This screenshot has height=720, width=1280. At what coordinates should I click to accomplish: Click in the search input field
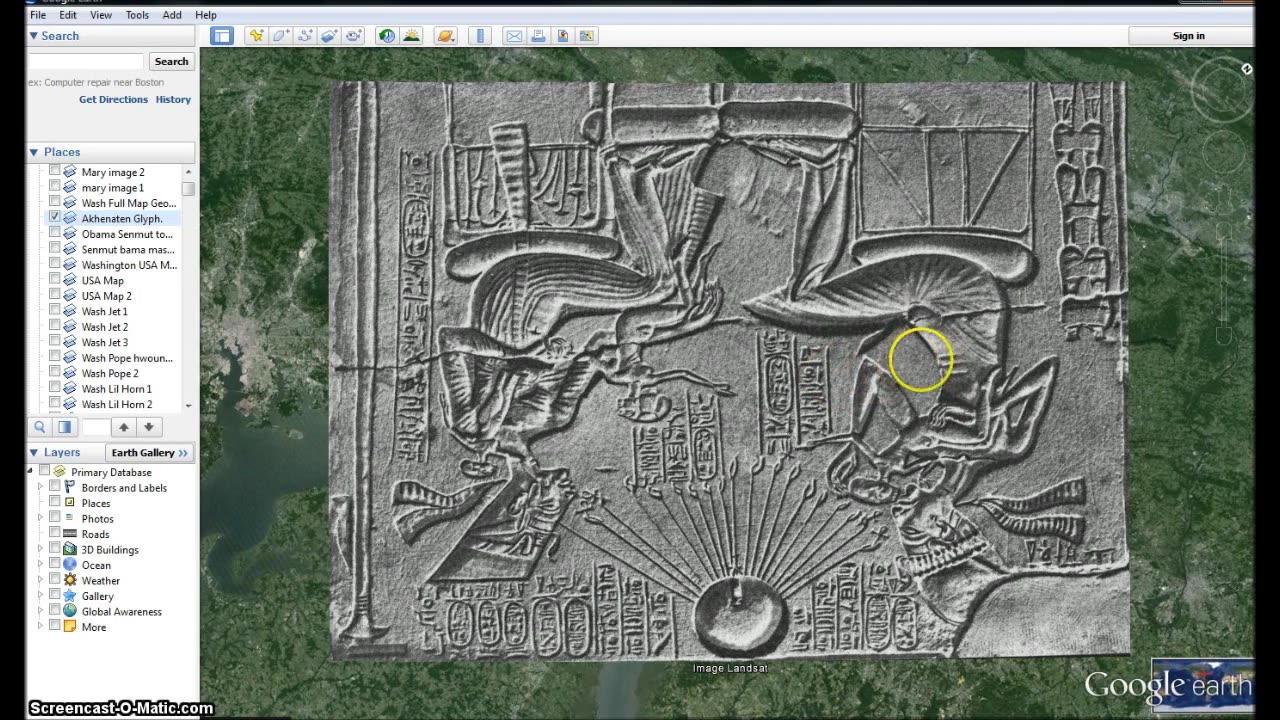86,61
